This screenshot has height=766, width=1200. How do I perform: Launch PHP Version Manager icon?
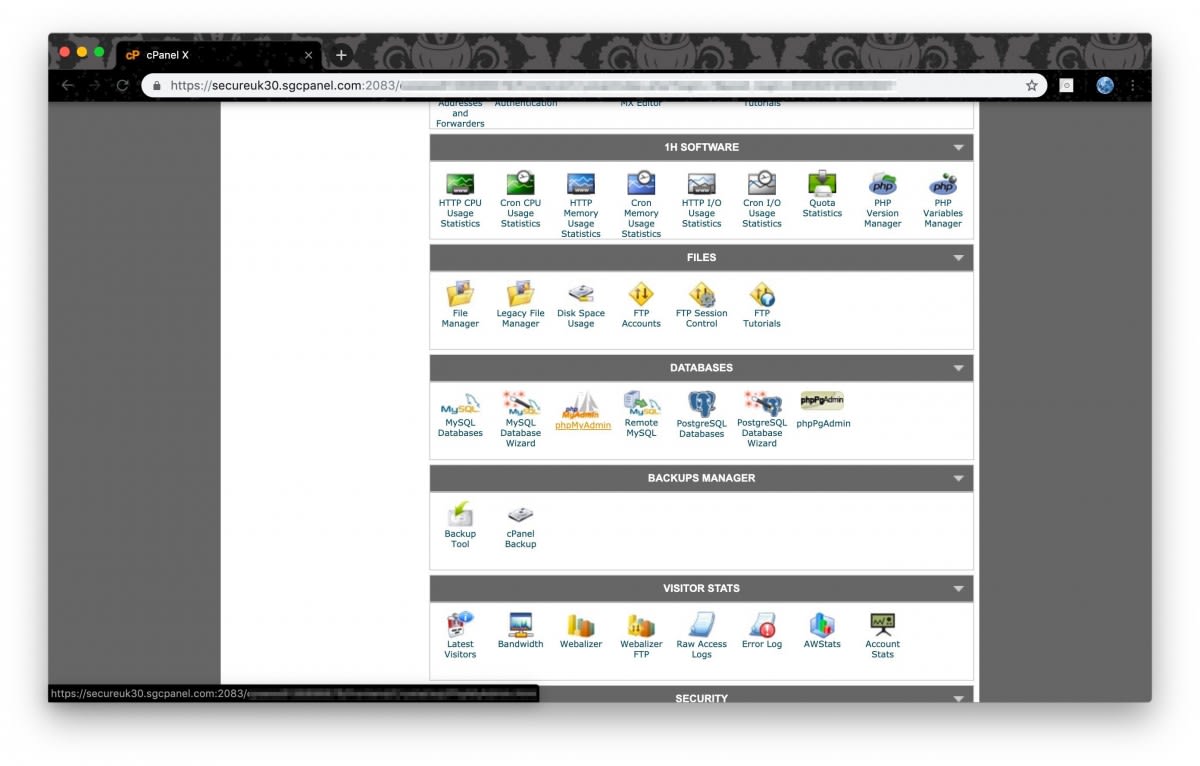[883, 184]
